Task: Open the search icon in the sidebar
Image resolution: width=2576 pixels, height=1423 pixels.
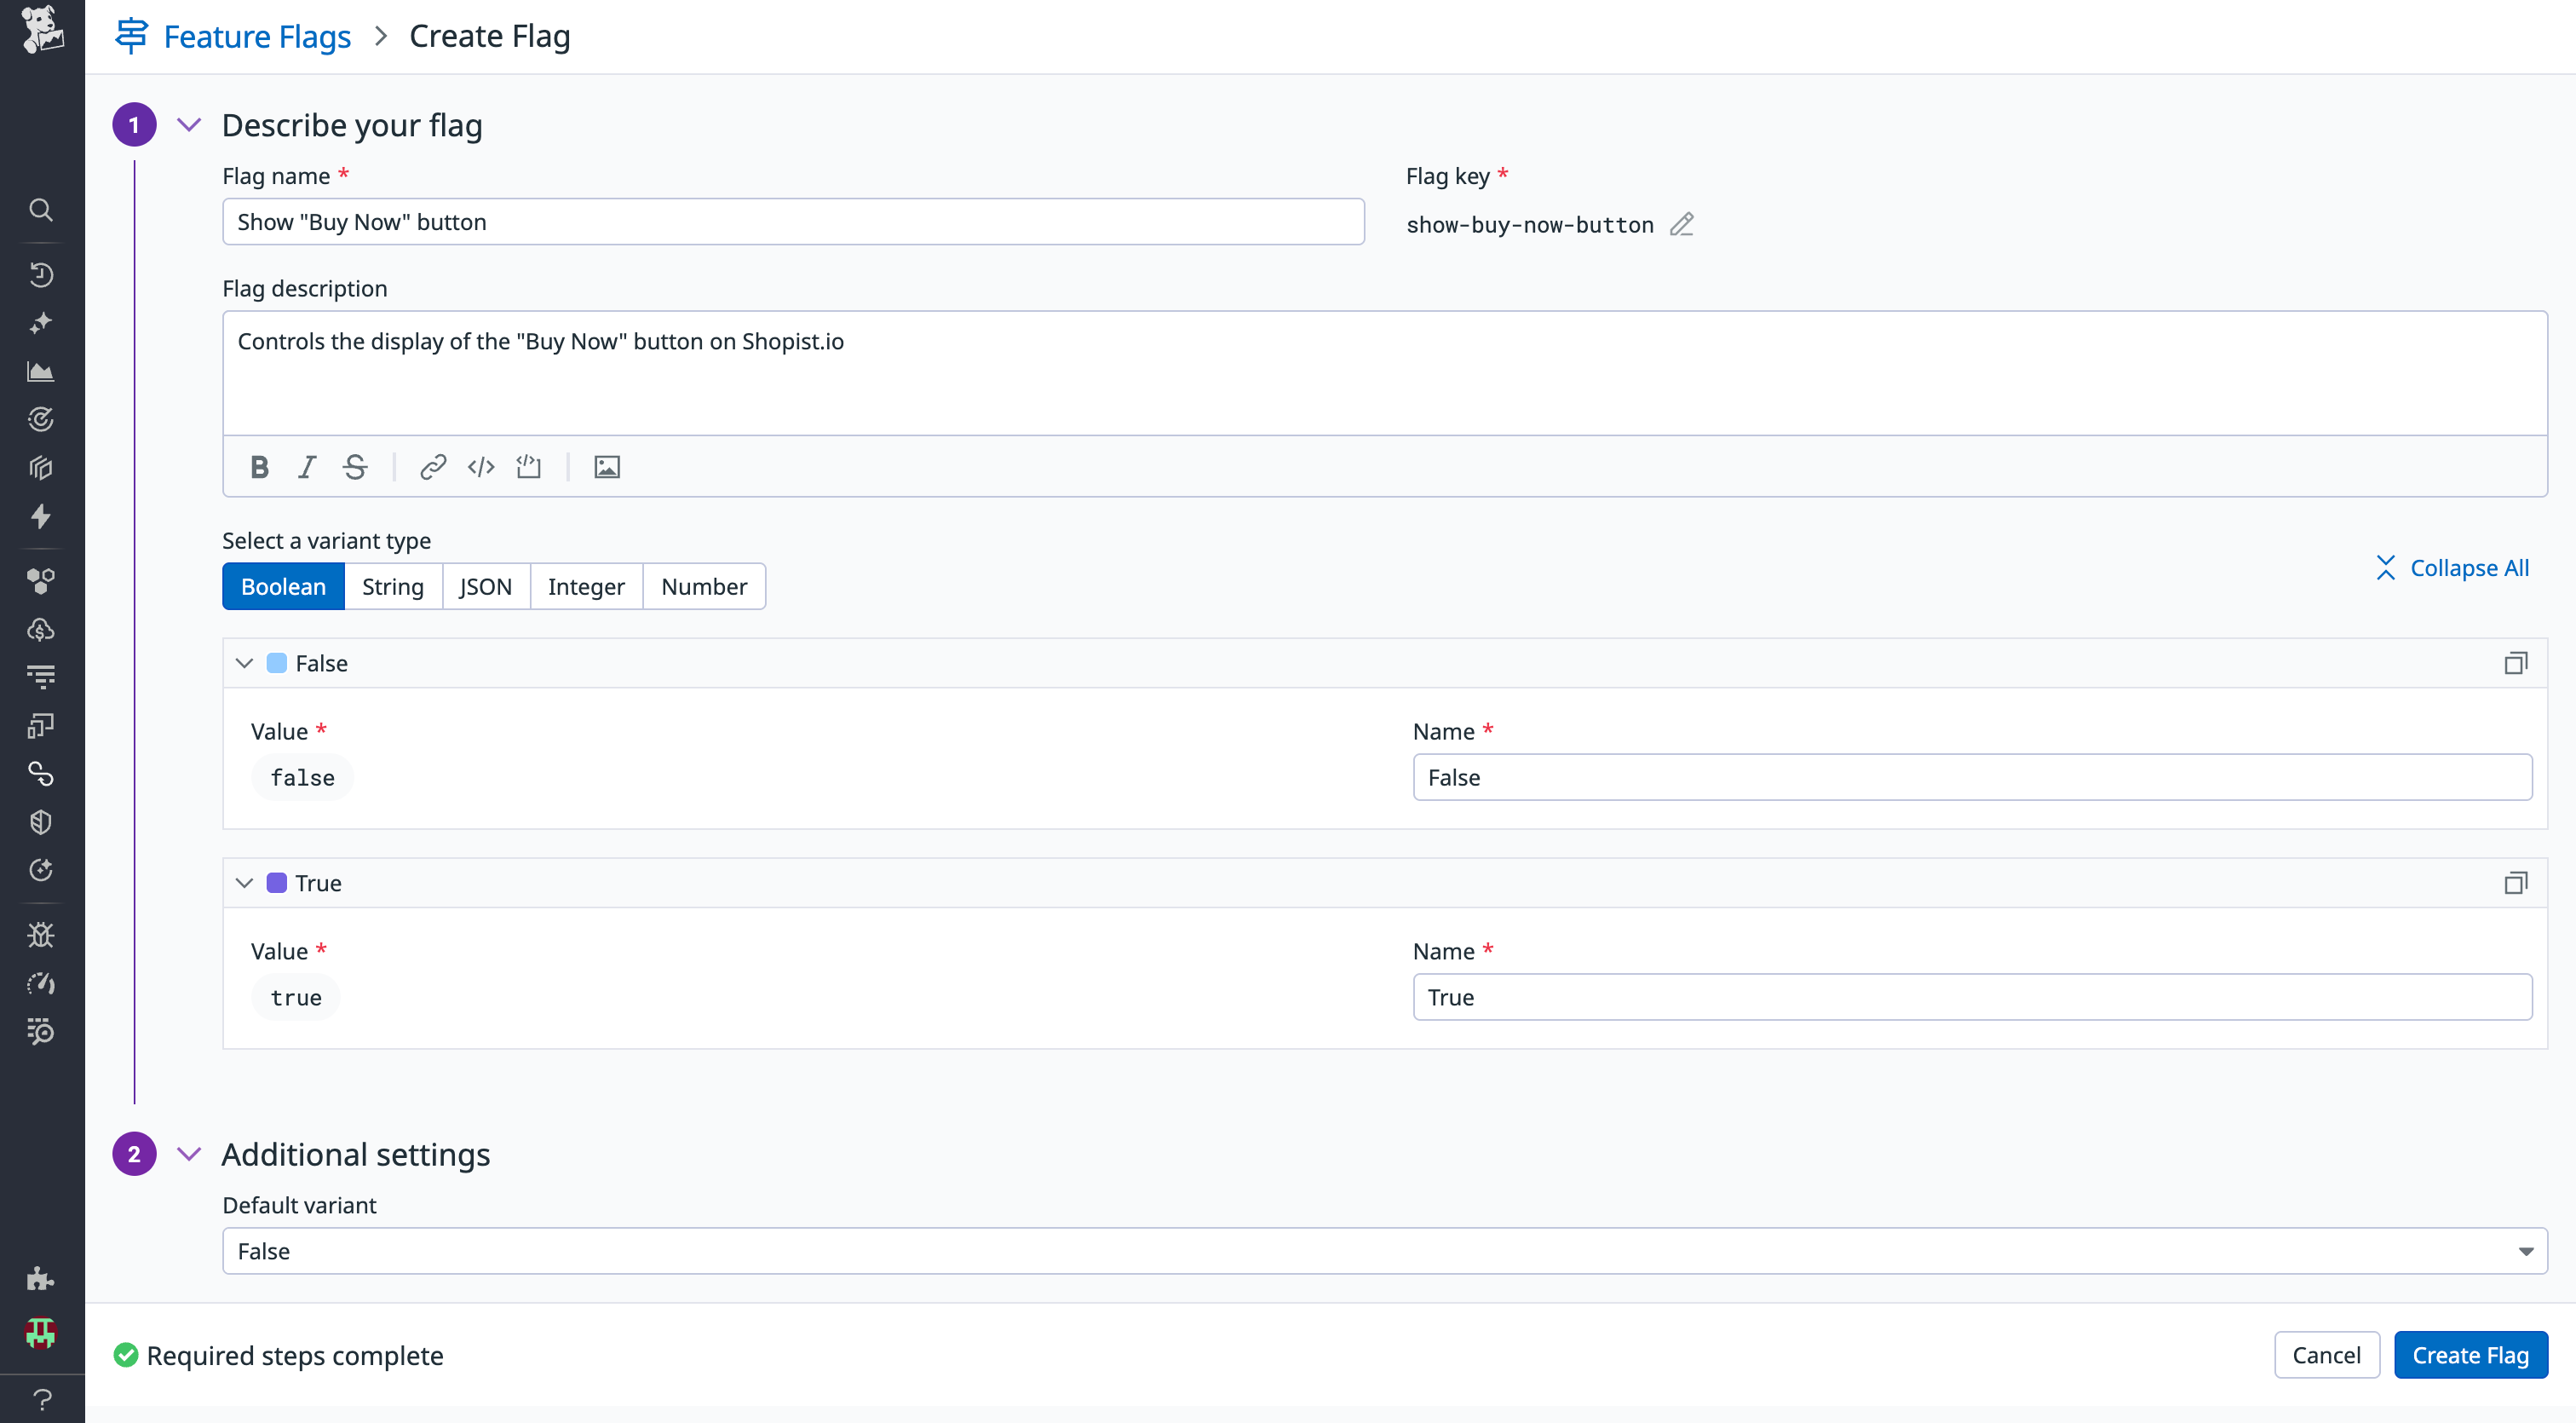Action: (41, 210)
